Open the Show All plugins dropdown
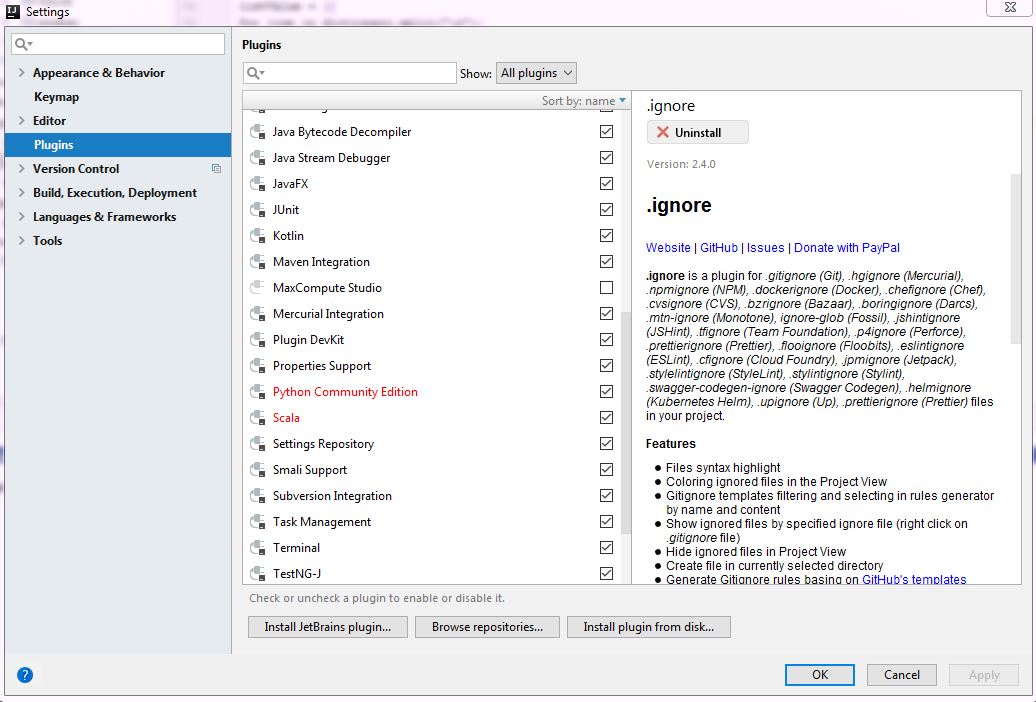This screenshot has height=702, width=1036. pos(536,73)
